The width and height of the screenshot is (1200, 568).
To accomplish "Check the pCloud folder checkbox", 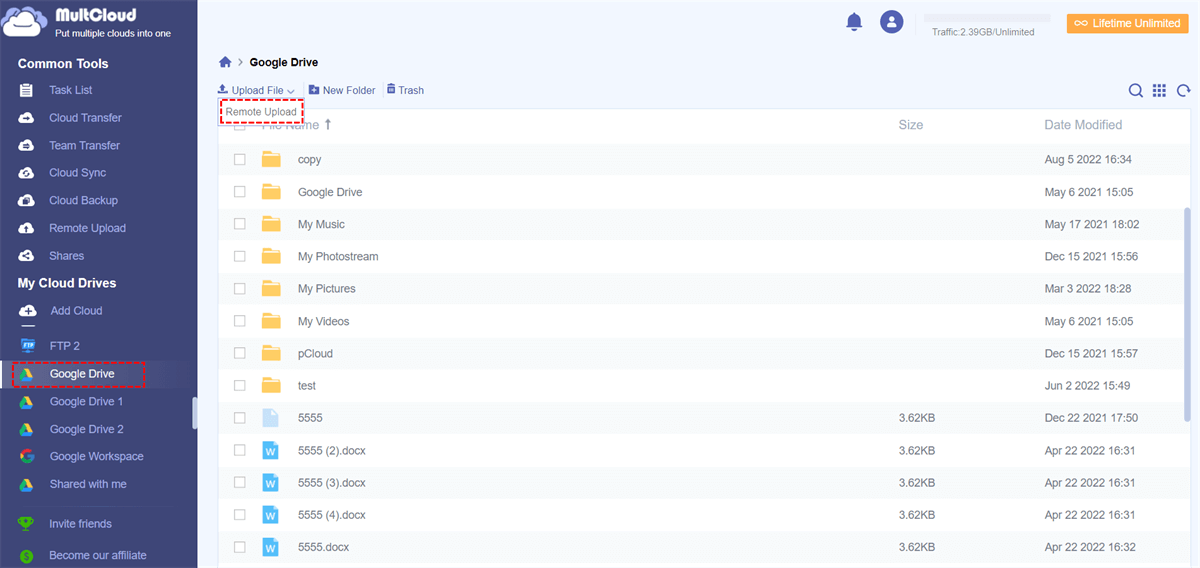I will [240, 353].
